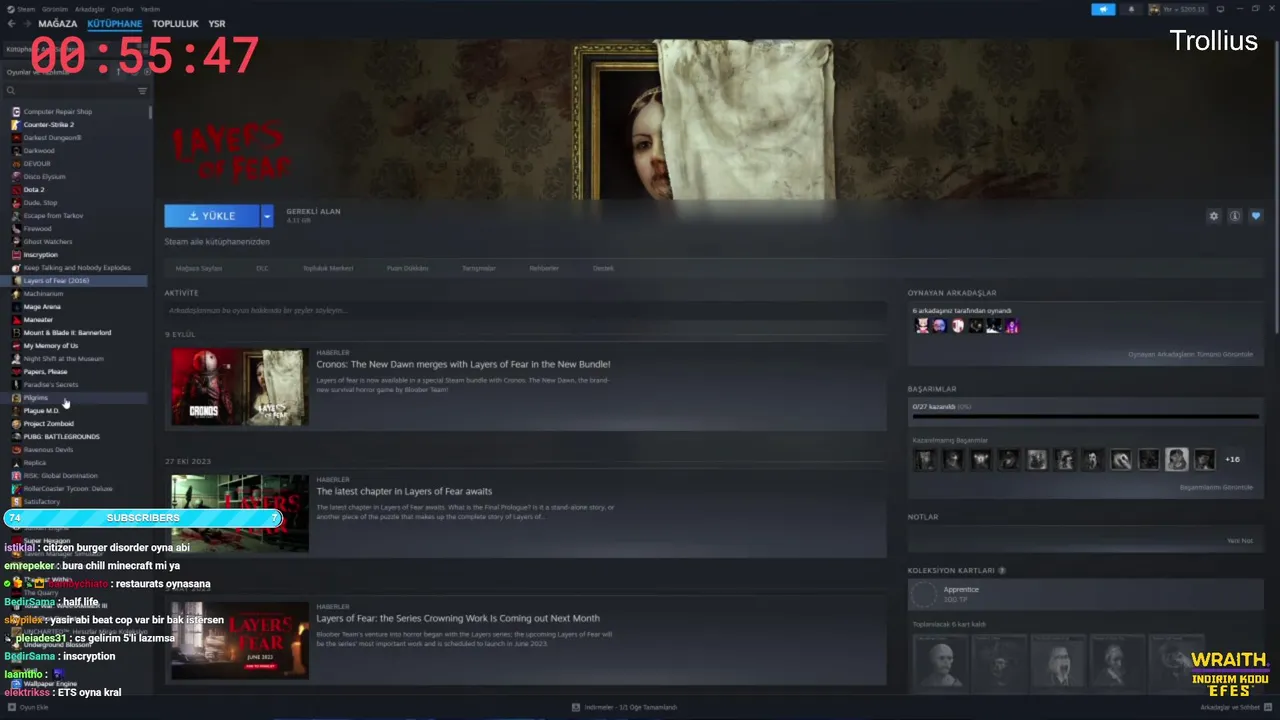The width and height of the screenshot is (1280, 720).
Task: Select Darkwood in the game list
Action: point(39,151)
